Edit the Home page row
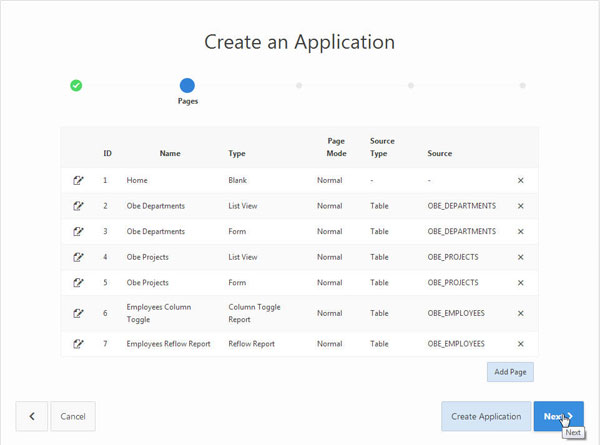 78,180
